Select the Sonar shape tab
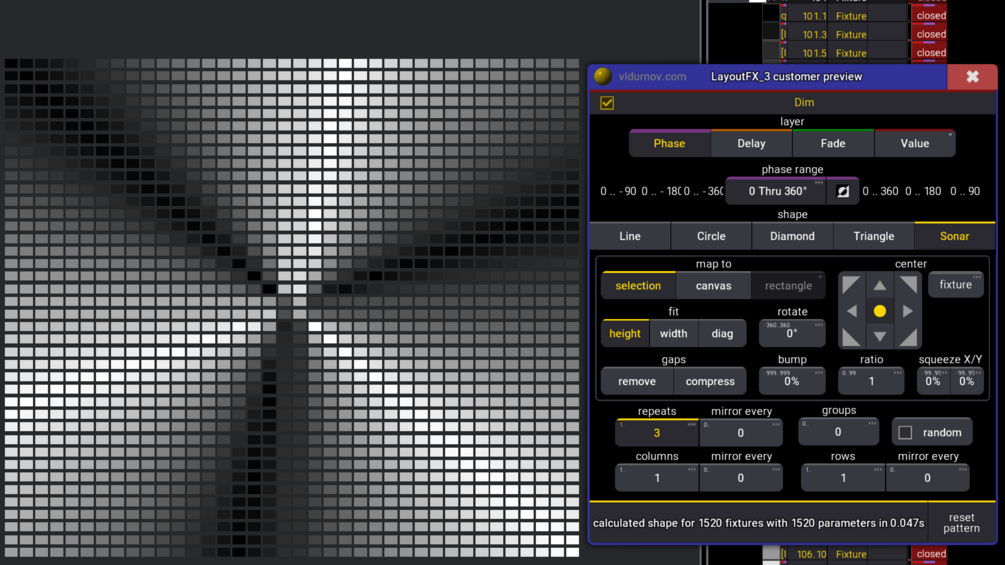The image size is (1005, 565). pos(954,236)
